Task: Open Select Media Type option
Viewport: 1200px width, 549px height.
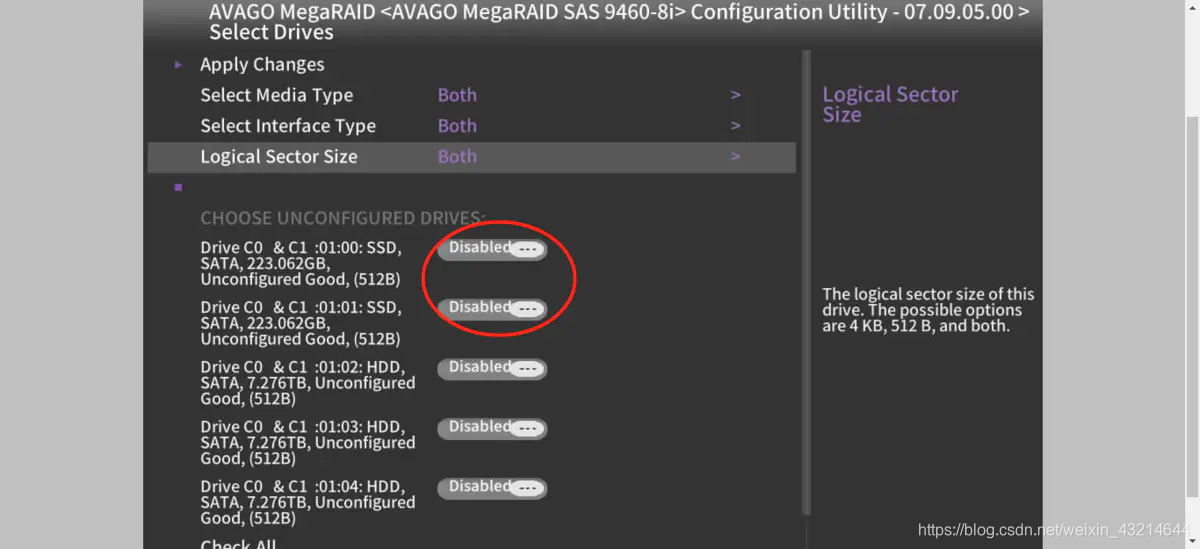Action: click(276, 96)
